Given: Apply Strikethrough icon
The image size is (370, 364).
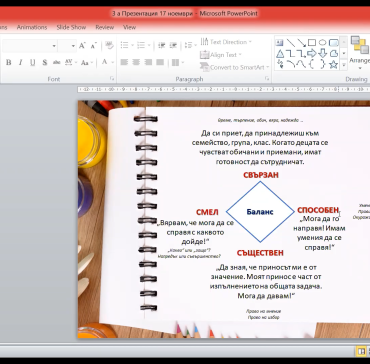Looking at the screenshot, I should click(57, 62).
